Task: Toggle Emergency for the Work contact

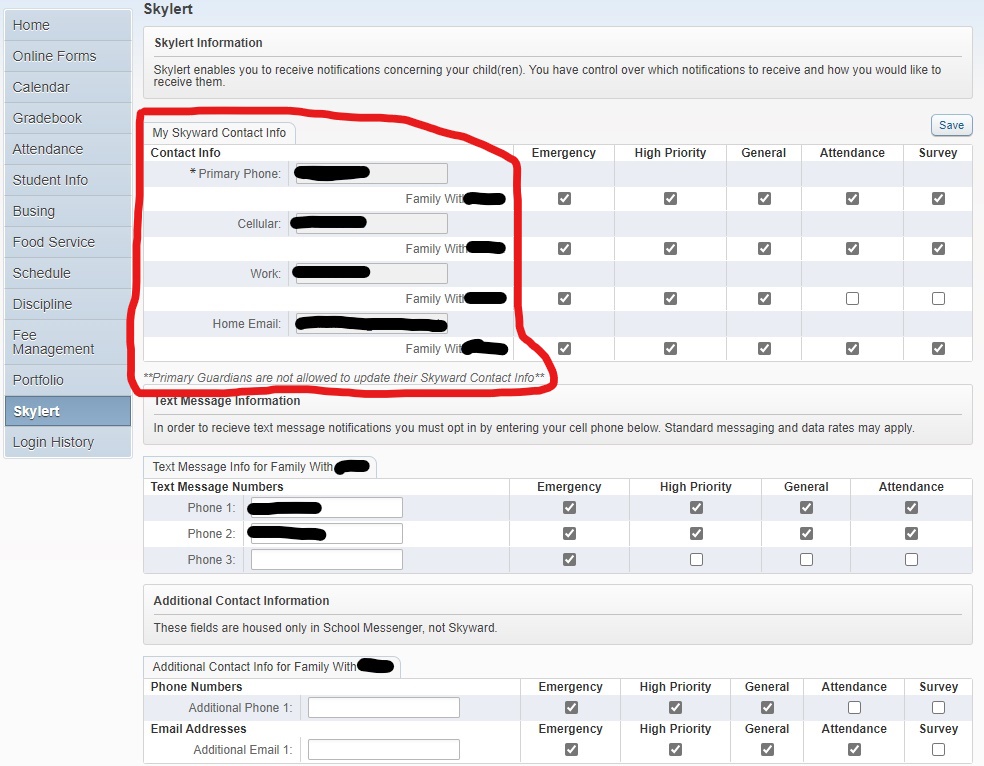Action: [564, 299]
